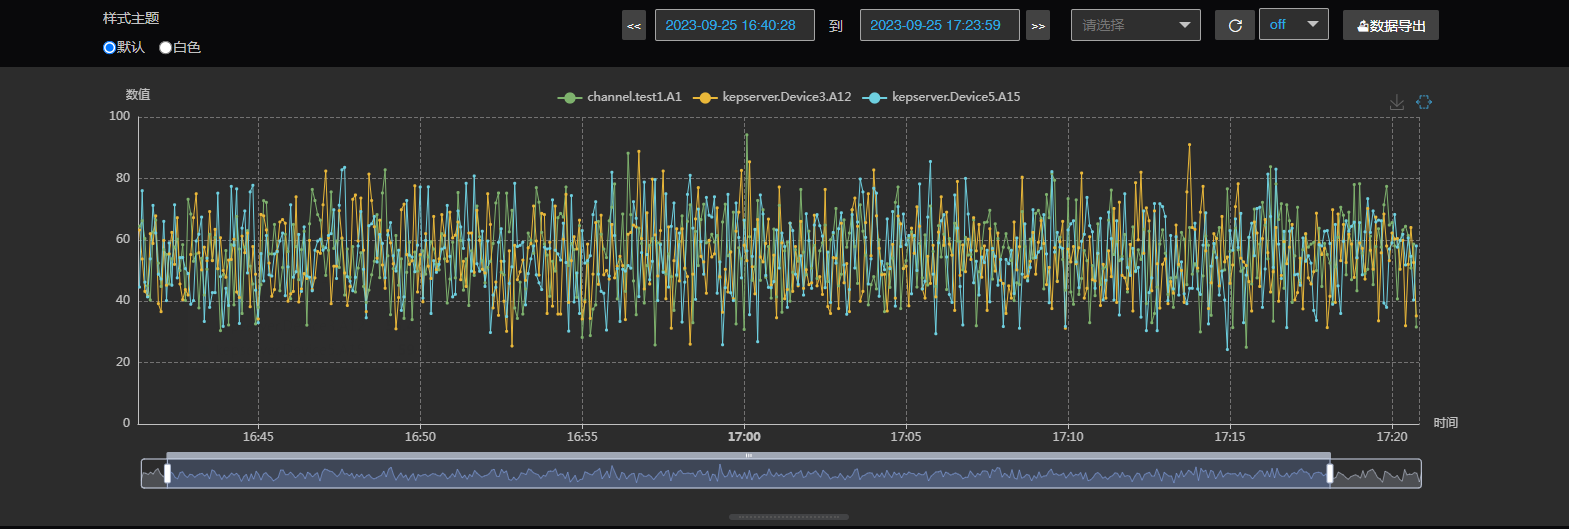Click the chart restore icon
This screenshot has height=529, width=1569.
tap(1424, 102)
